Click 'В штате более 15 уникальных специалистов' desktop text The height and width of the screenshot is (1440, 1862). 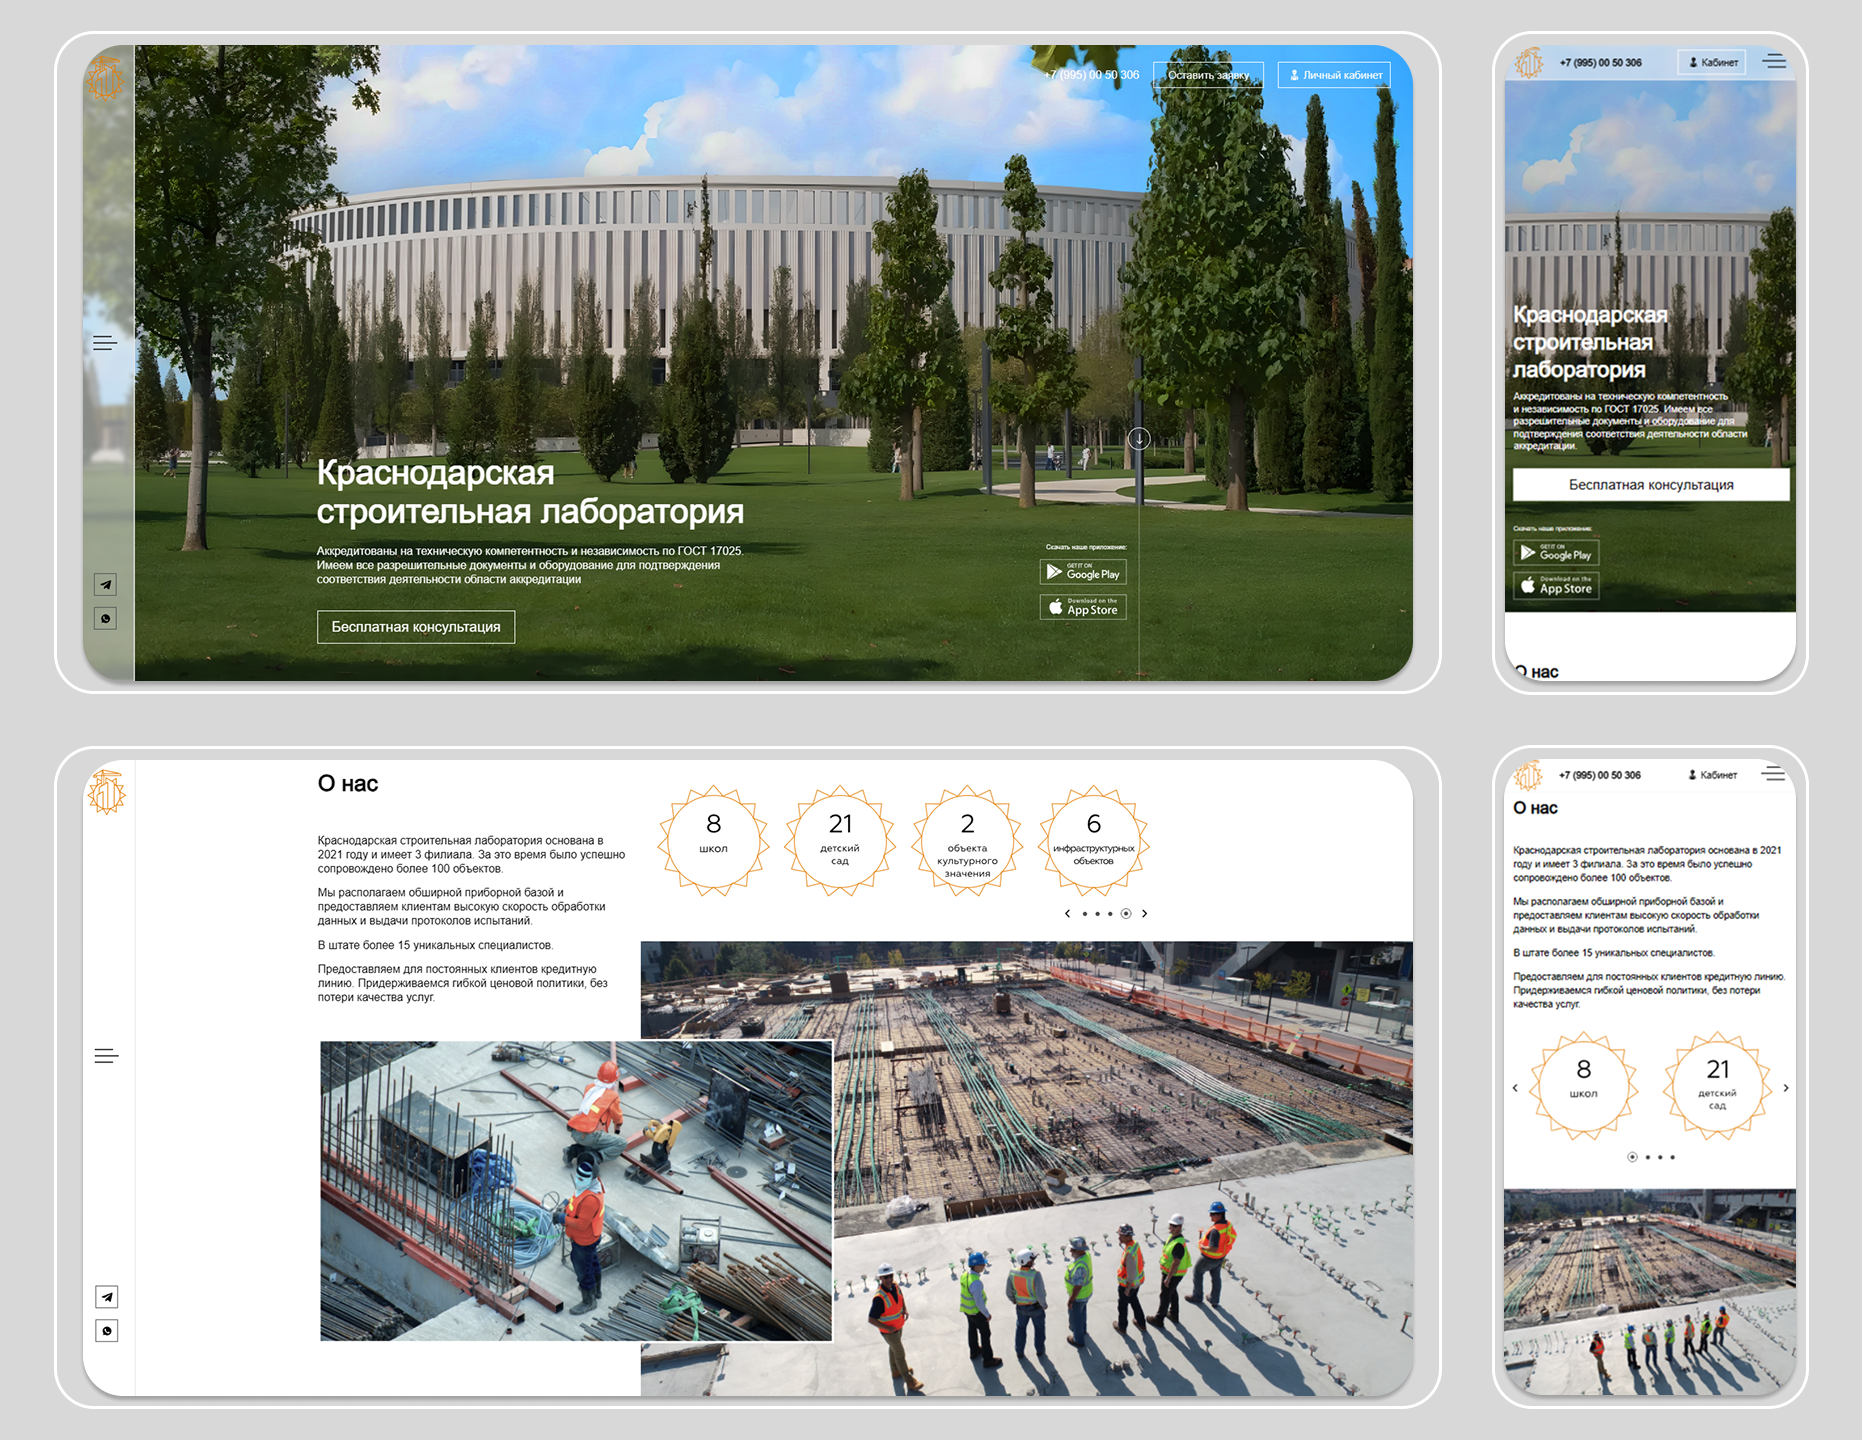tap(435, 945)
